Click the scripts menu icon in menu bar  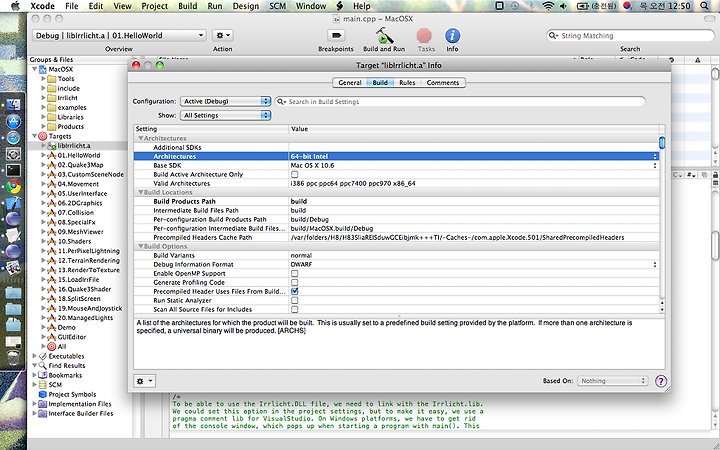(340, 6)
